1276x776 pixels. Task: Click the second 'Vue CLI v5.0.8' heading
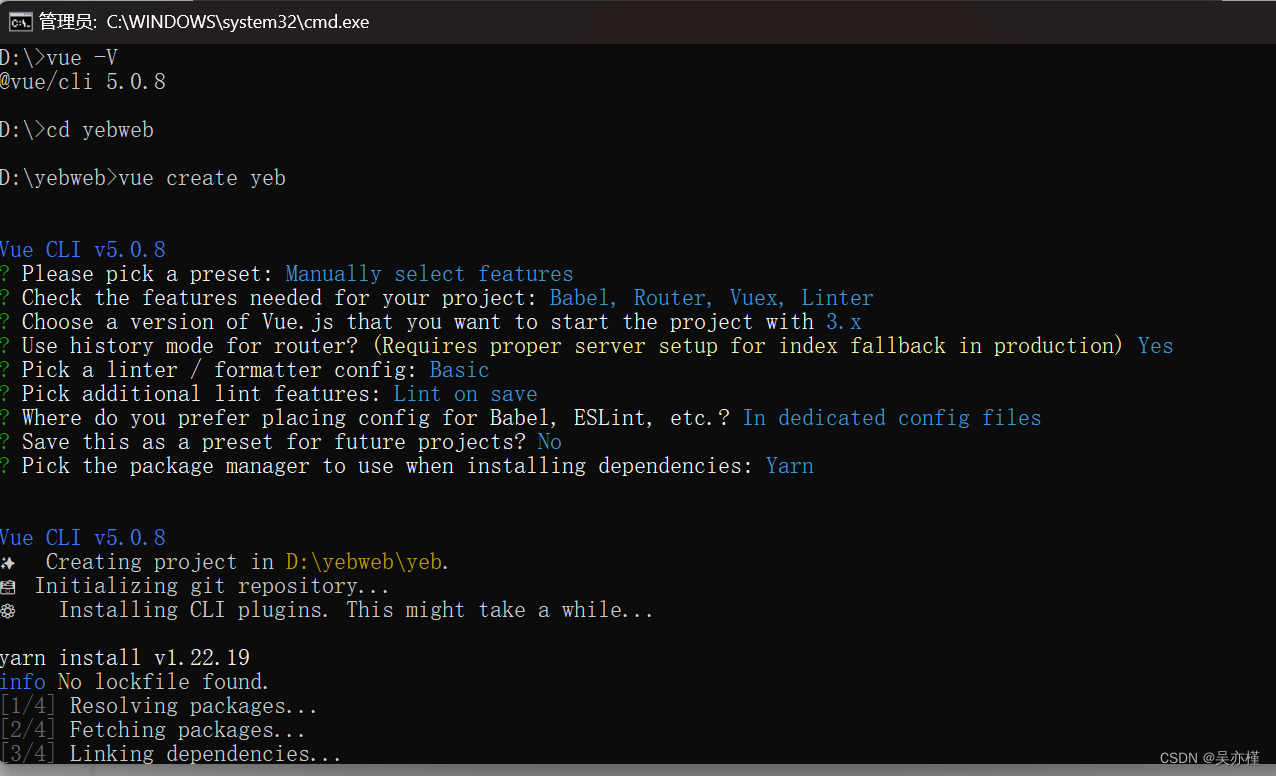pos(83,538)
